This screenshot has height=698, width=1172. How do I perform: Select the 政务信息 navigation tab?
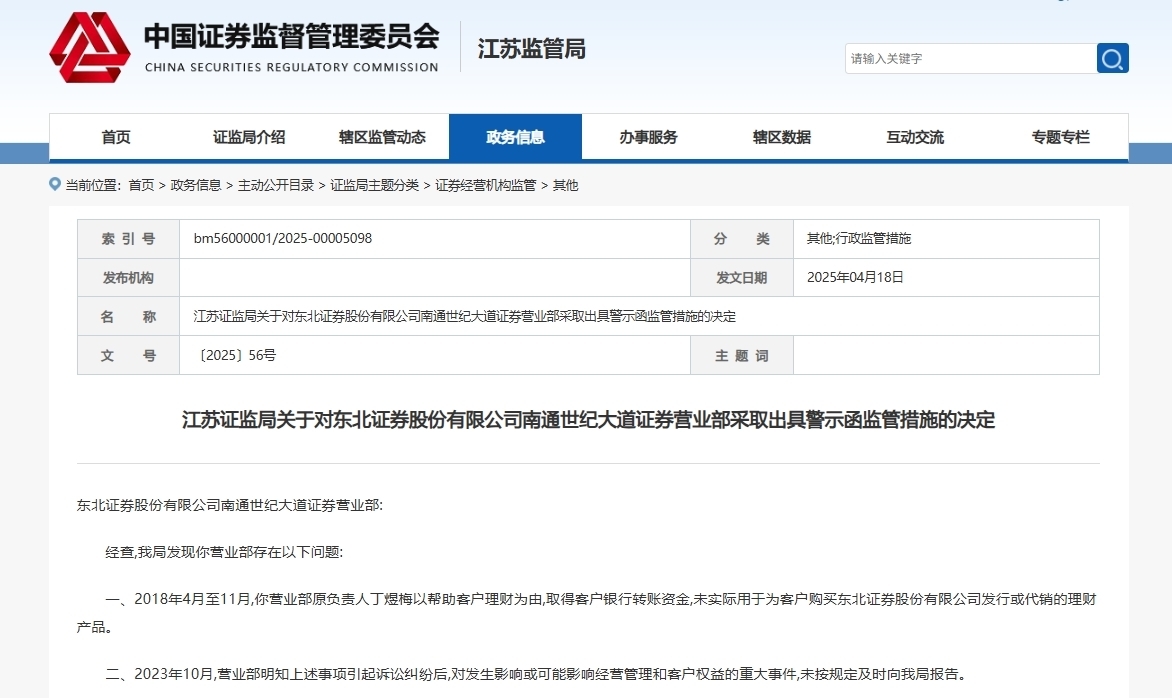tap(515, 137)
